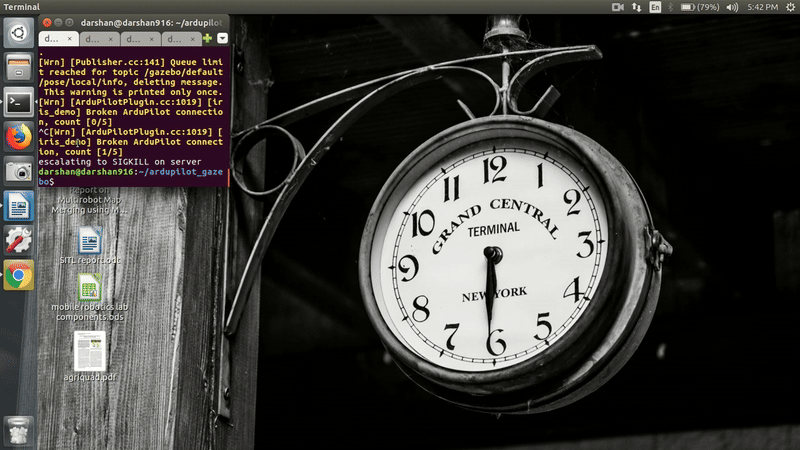The image size is (800, 450).
Task: Select the fourth terminal tab
Action: [174, 38]
